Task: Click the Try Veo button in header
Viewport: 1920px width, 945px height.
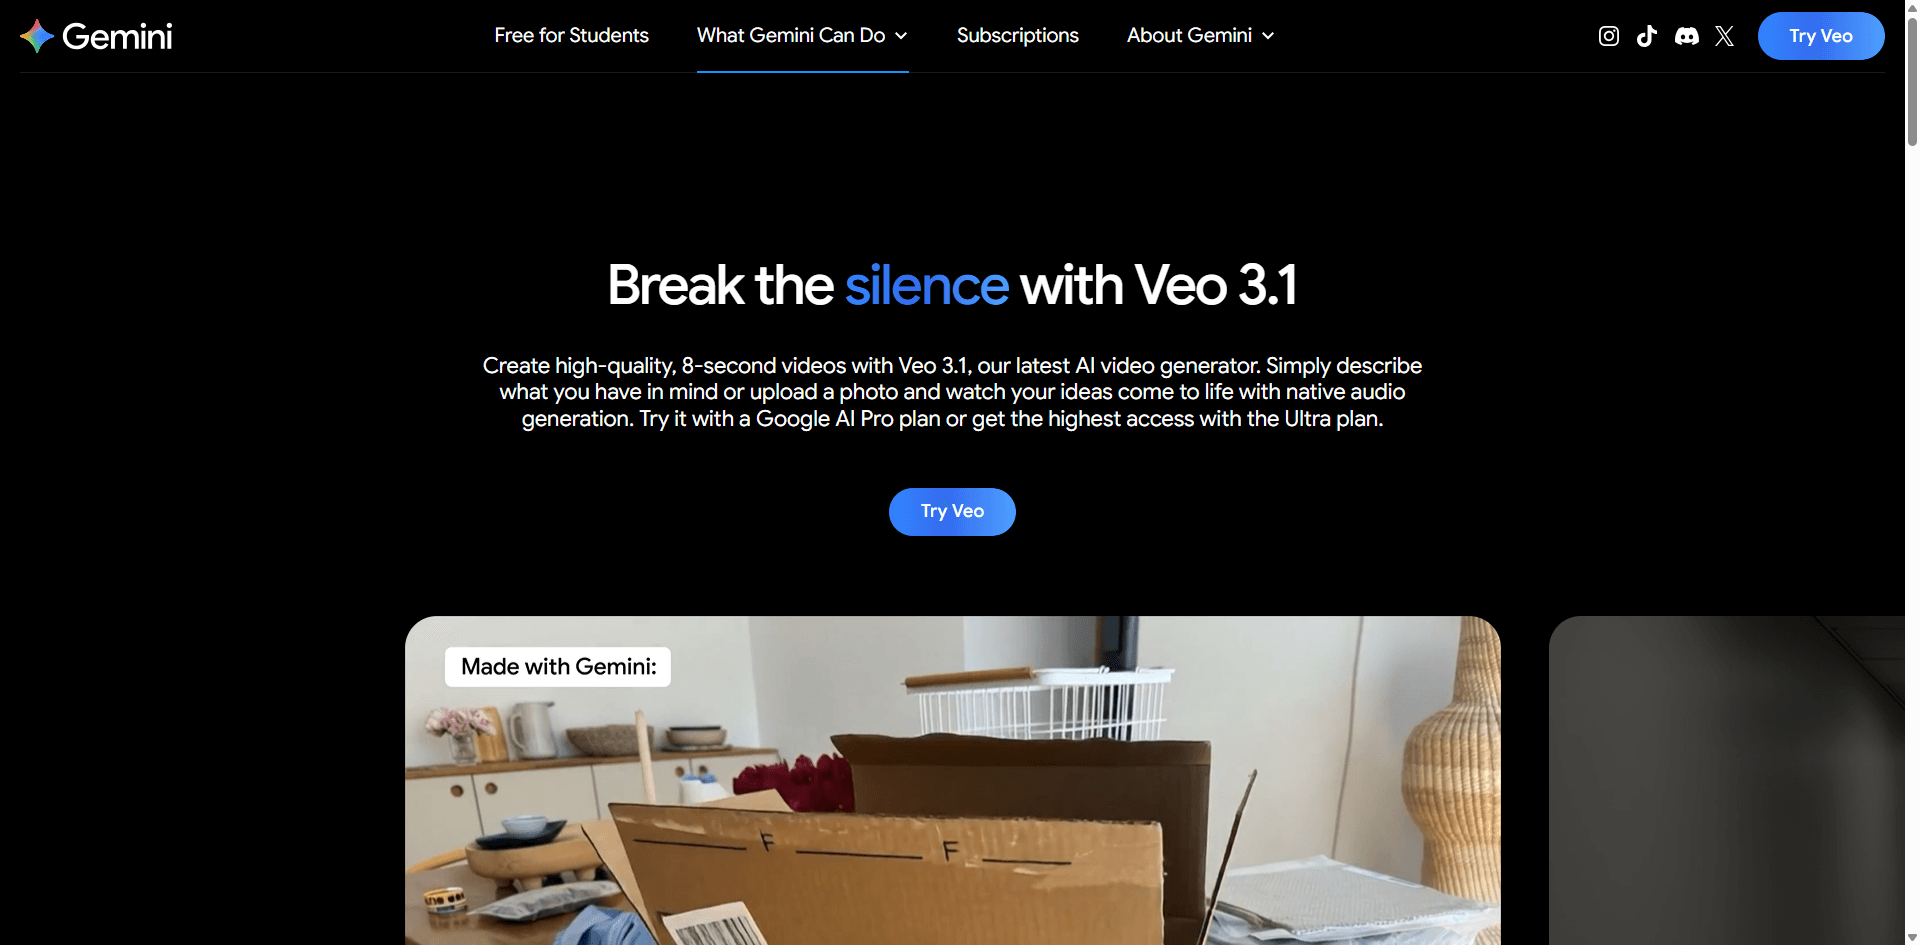Action: (1821, 36)
